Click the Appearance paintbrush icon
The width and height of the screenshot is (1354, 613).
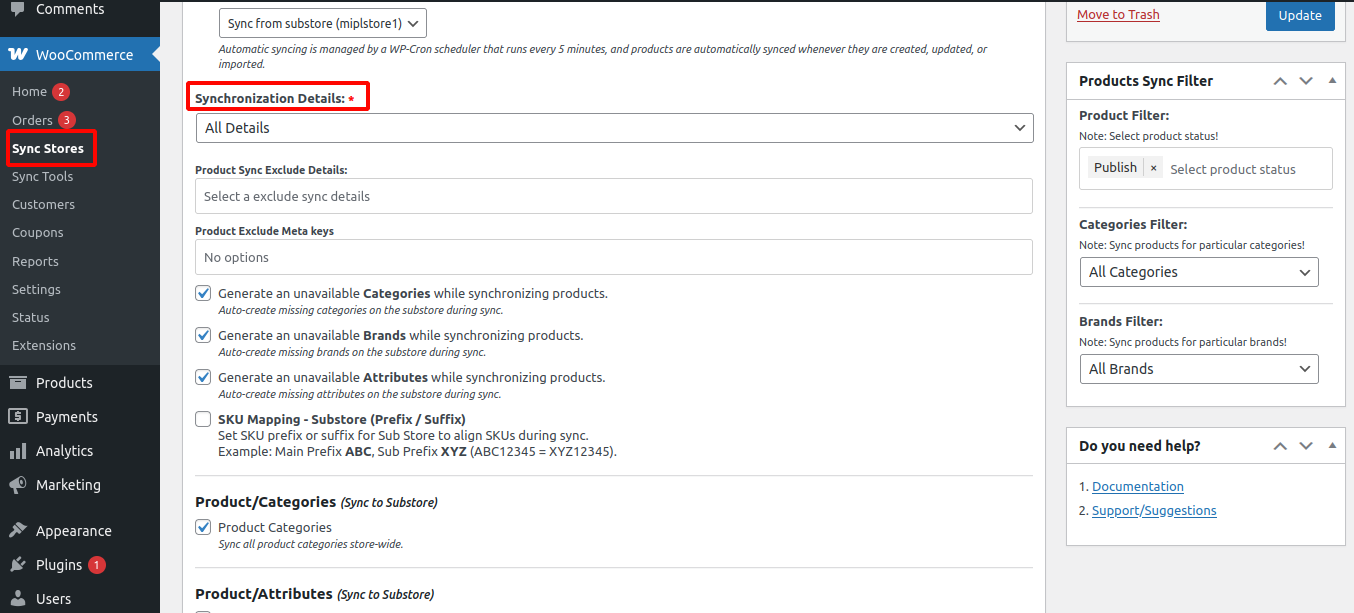[x=18, y=531]
